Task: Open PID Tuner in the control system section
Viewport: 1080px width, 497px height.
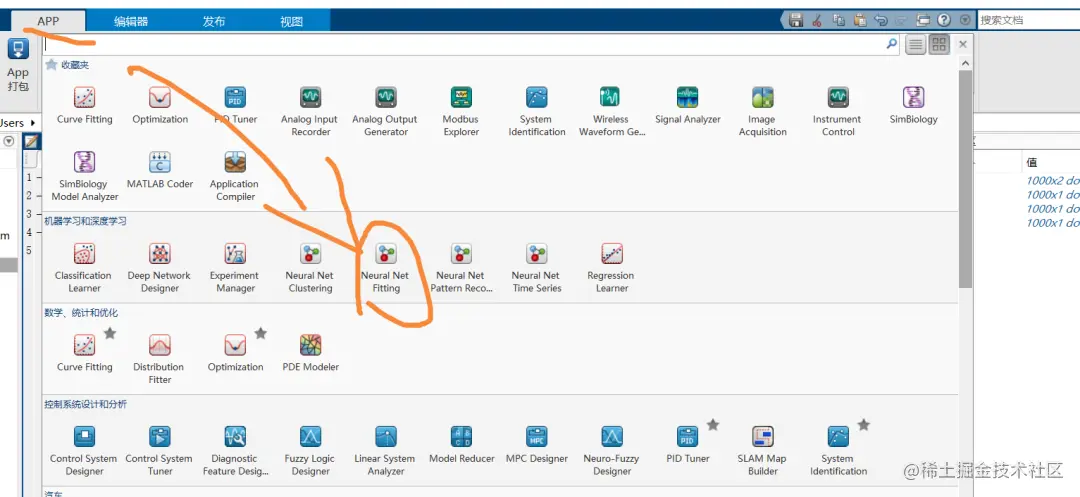Action: [687, 445]
